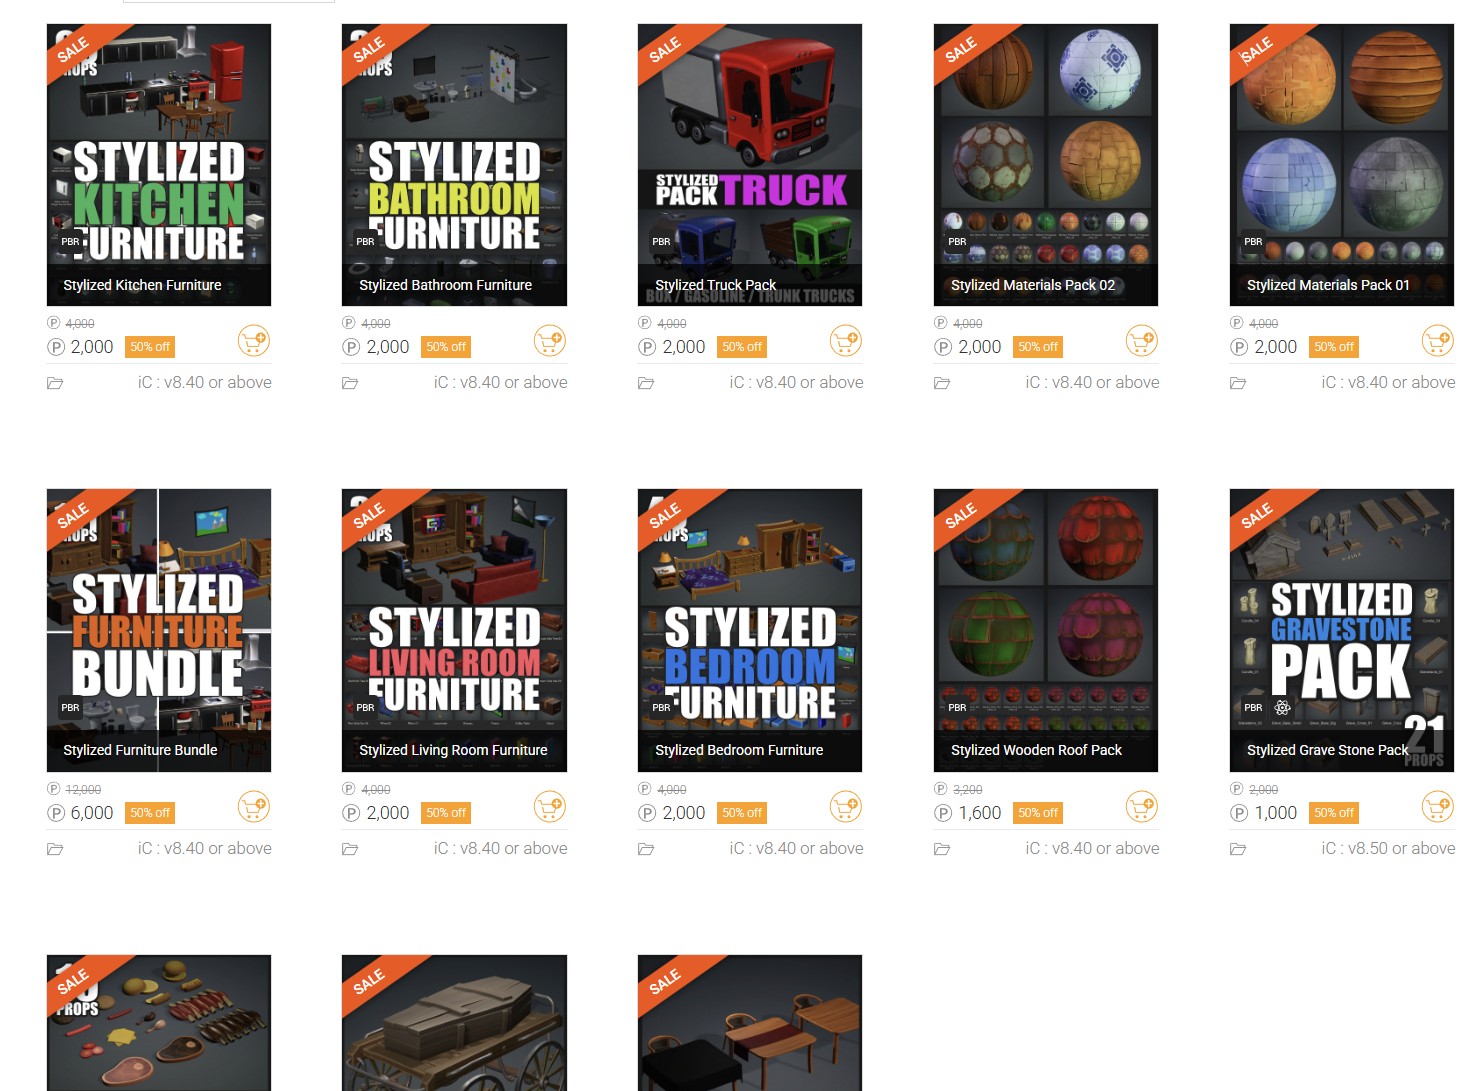Click the 50% off badge on Furniture Bundle
Viewport: 1483px width, 1091px height.
[x=149, y=813]
